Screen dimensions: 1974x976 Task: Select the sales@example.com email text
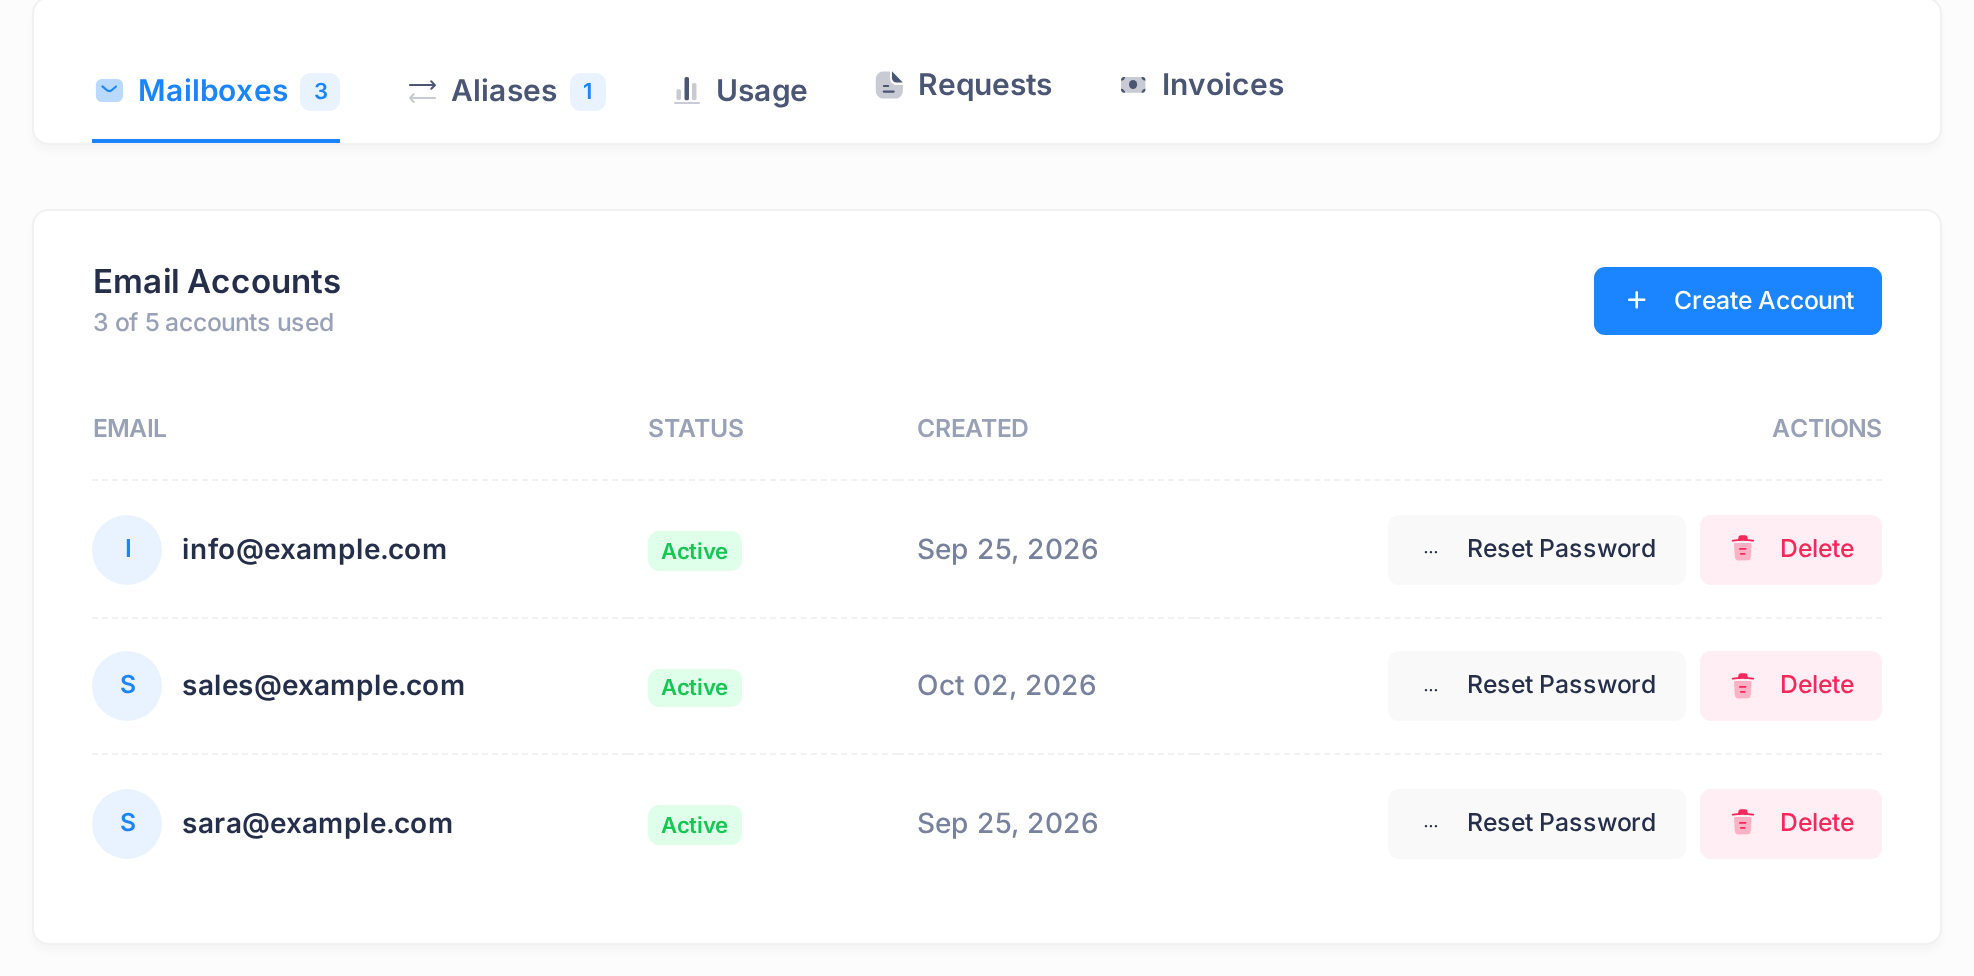click(x=323, y=686)
